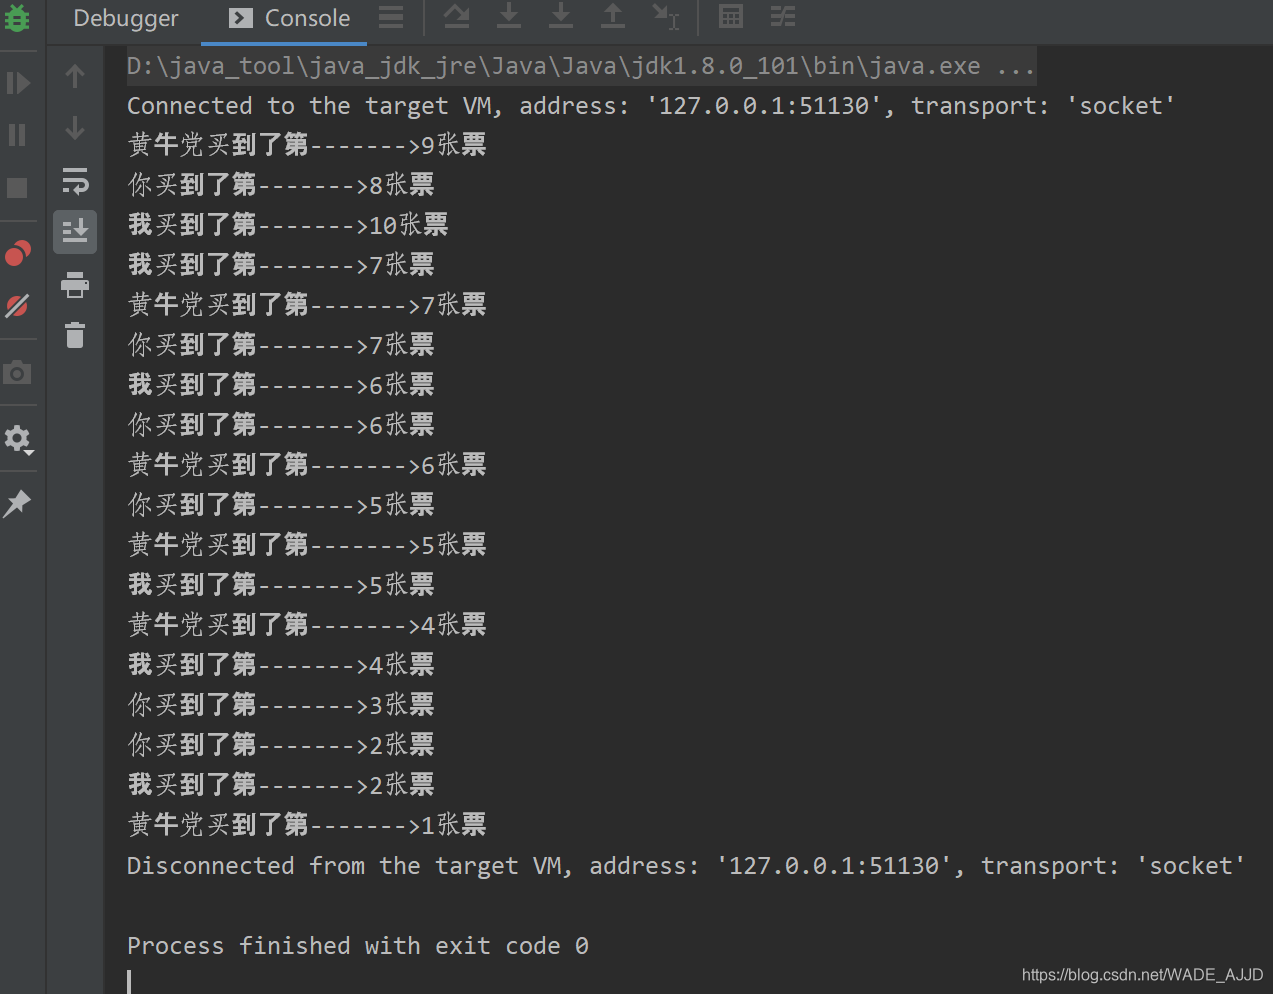Click the line '你买到了第------->5张票'

point(281,505)
